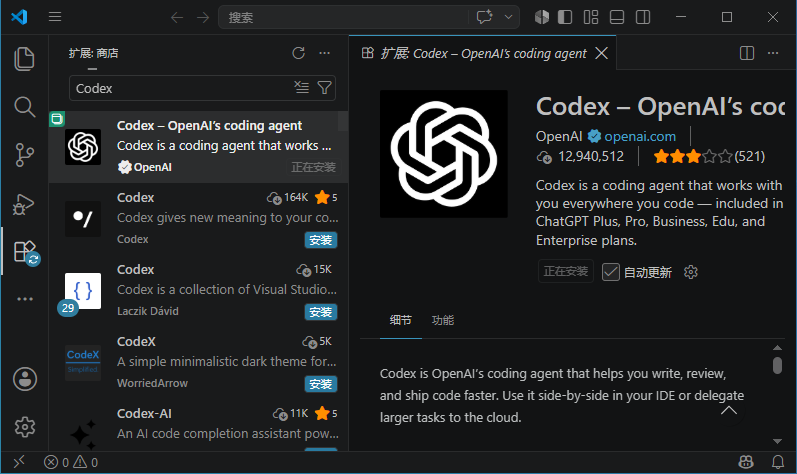The height and width of the screenshot is (474, 797).
Task: Click the details page vertical scrollbar thumb
Action: [777, 365]
